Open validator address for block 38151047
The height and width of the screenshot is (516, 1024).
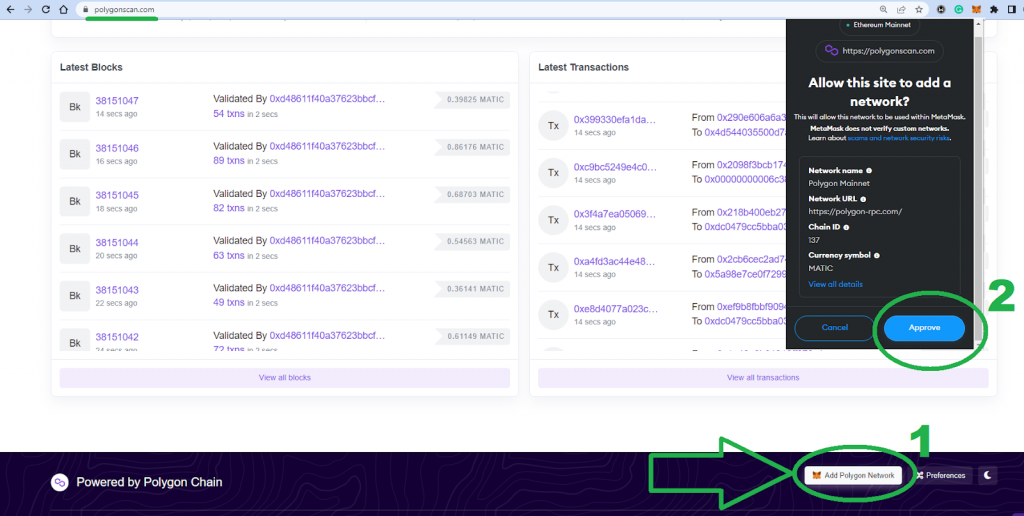coord(327,99)
